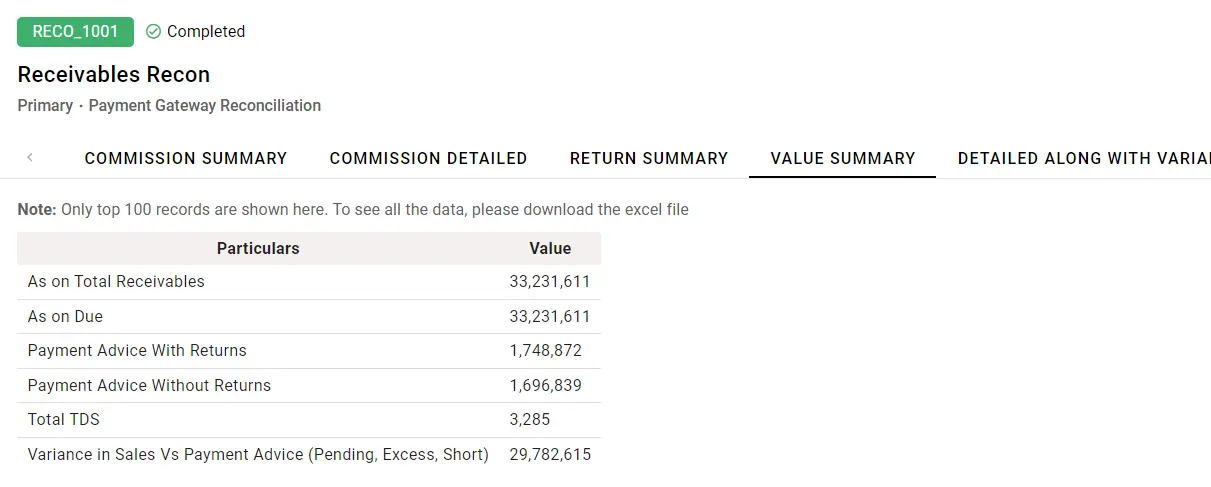Open the Detailed Along With Variance tab
The width and height of the screenshot is (1211, 487).
point(1084,158)
